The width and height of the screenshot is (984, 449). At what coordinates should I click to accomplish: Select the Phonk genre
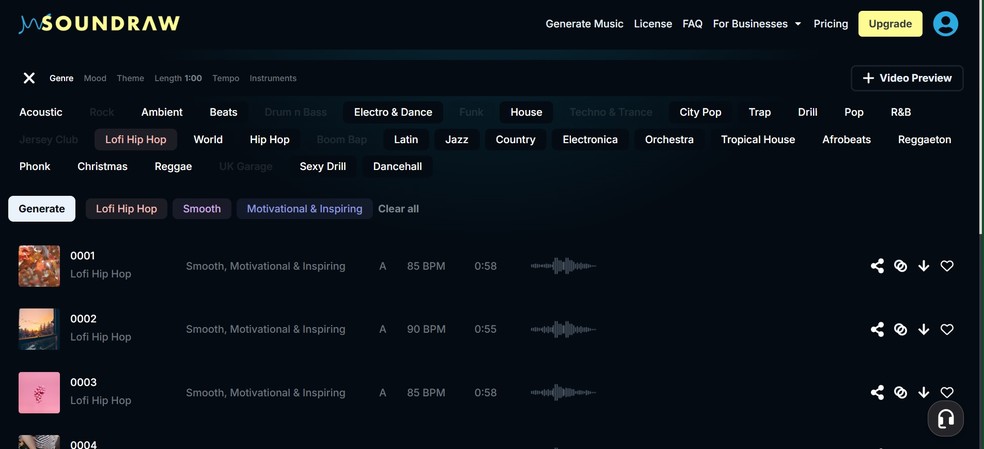35,166
